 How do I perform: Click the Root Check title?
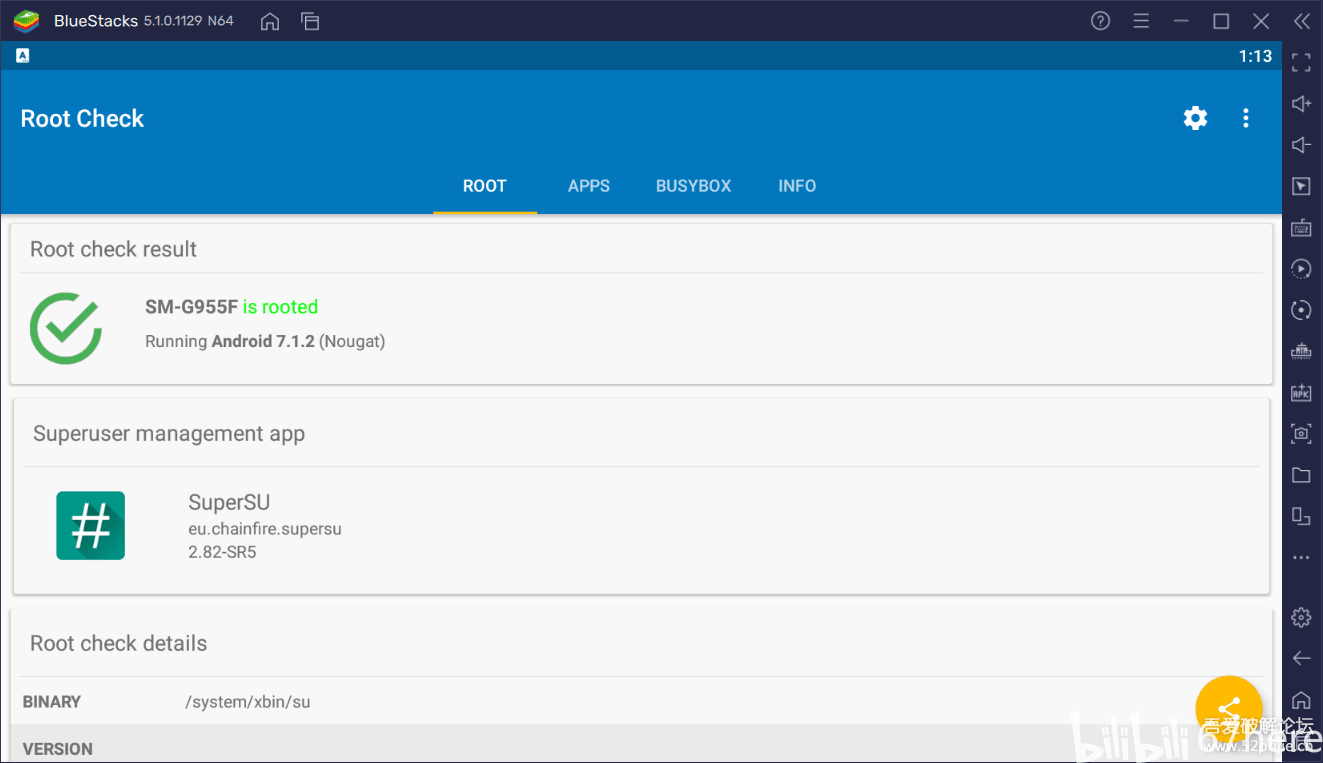point(82,118)
